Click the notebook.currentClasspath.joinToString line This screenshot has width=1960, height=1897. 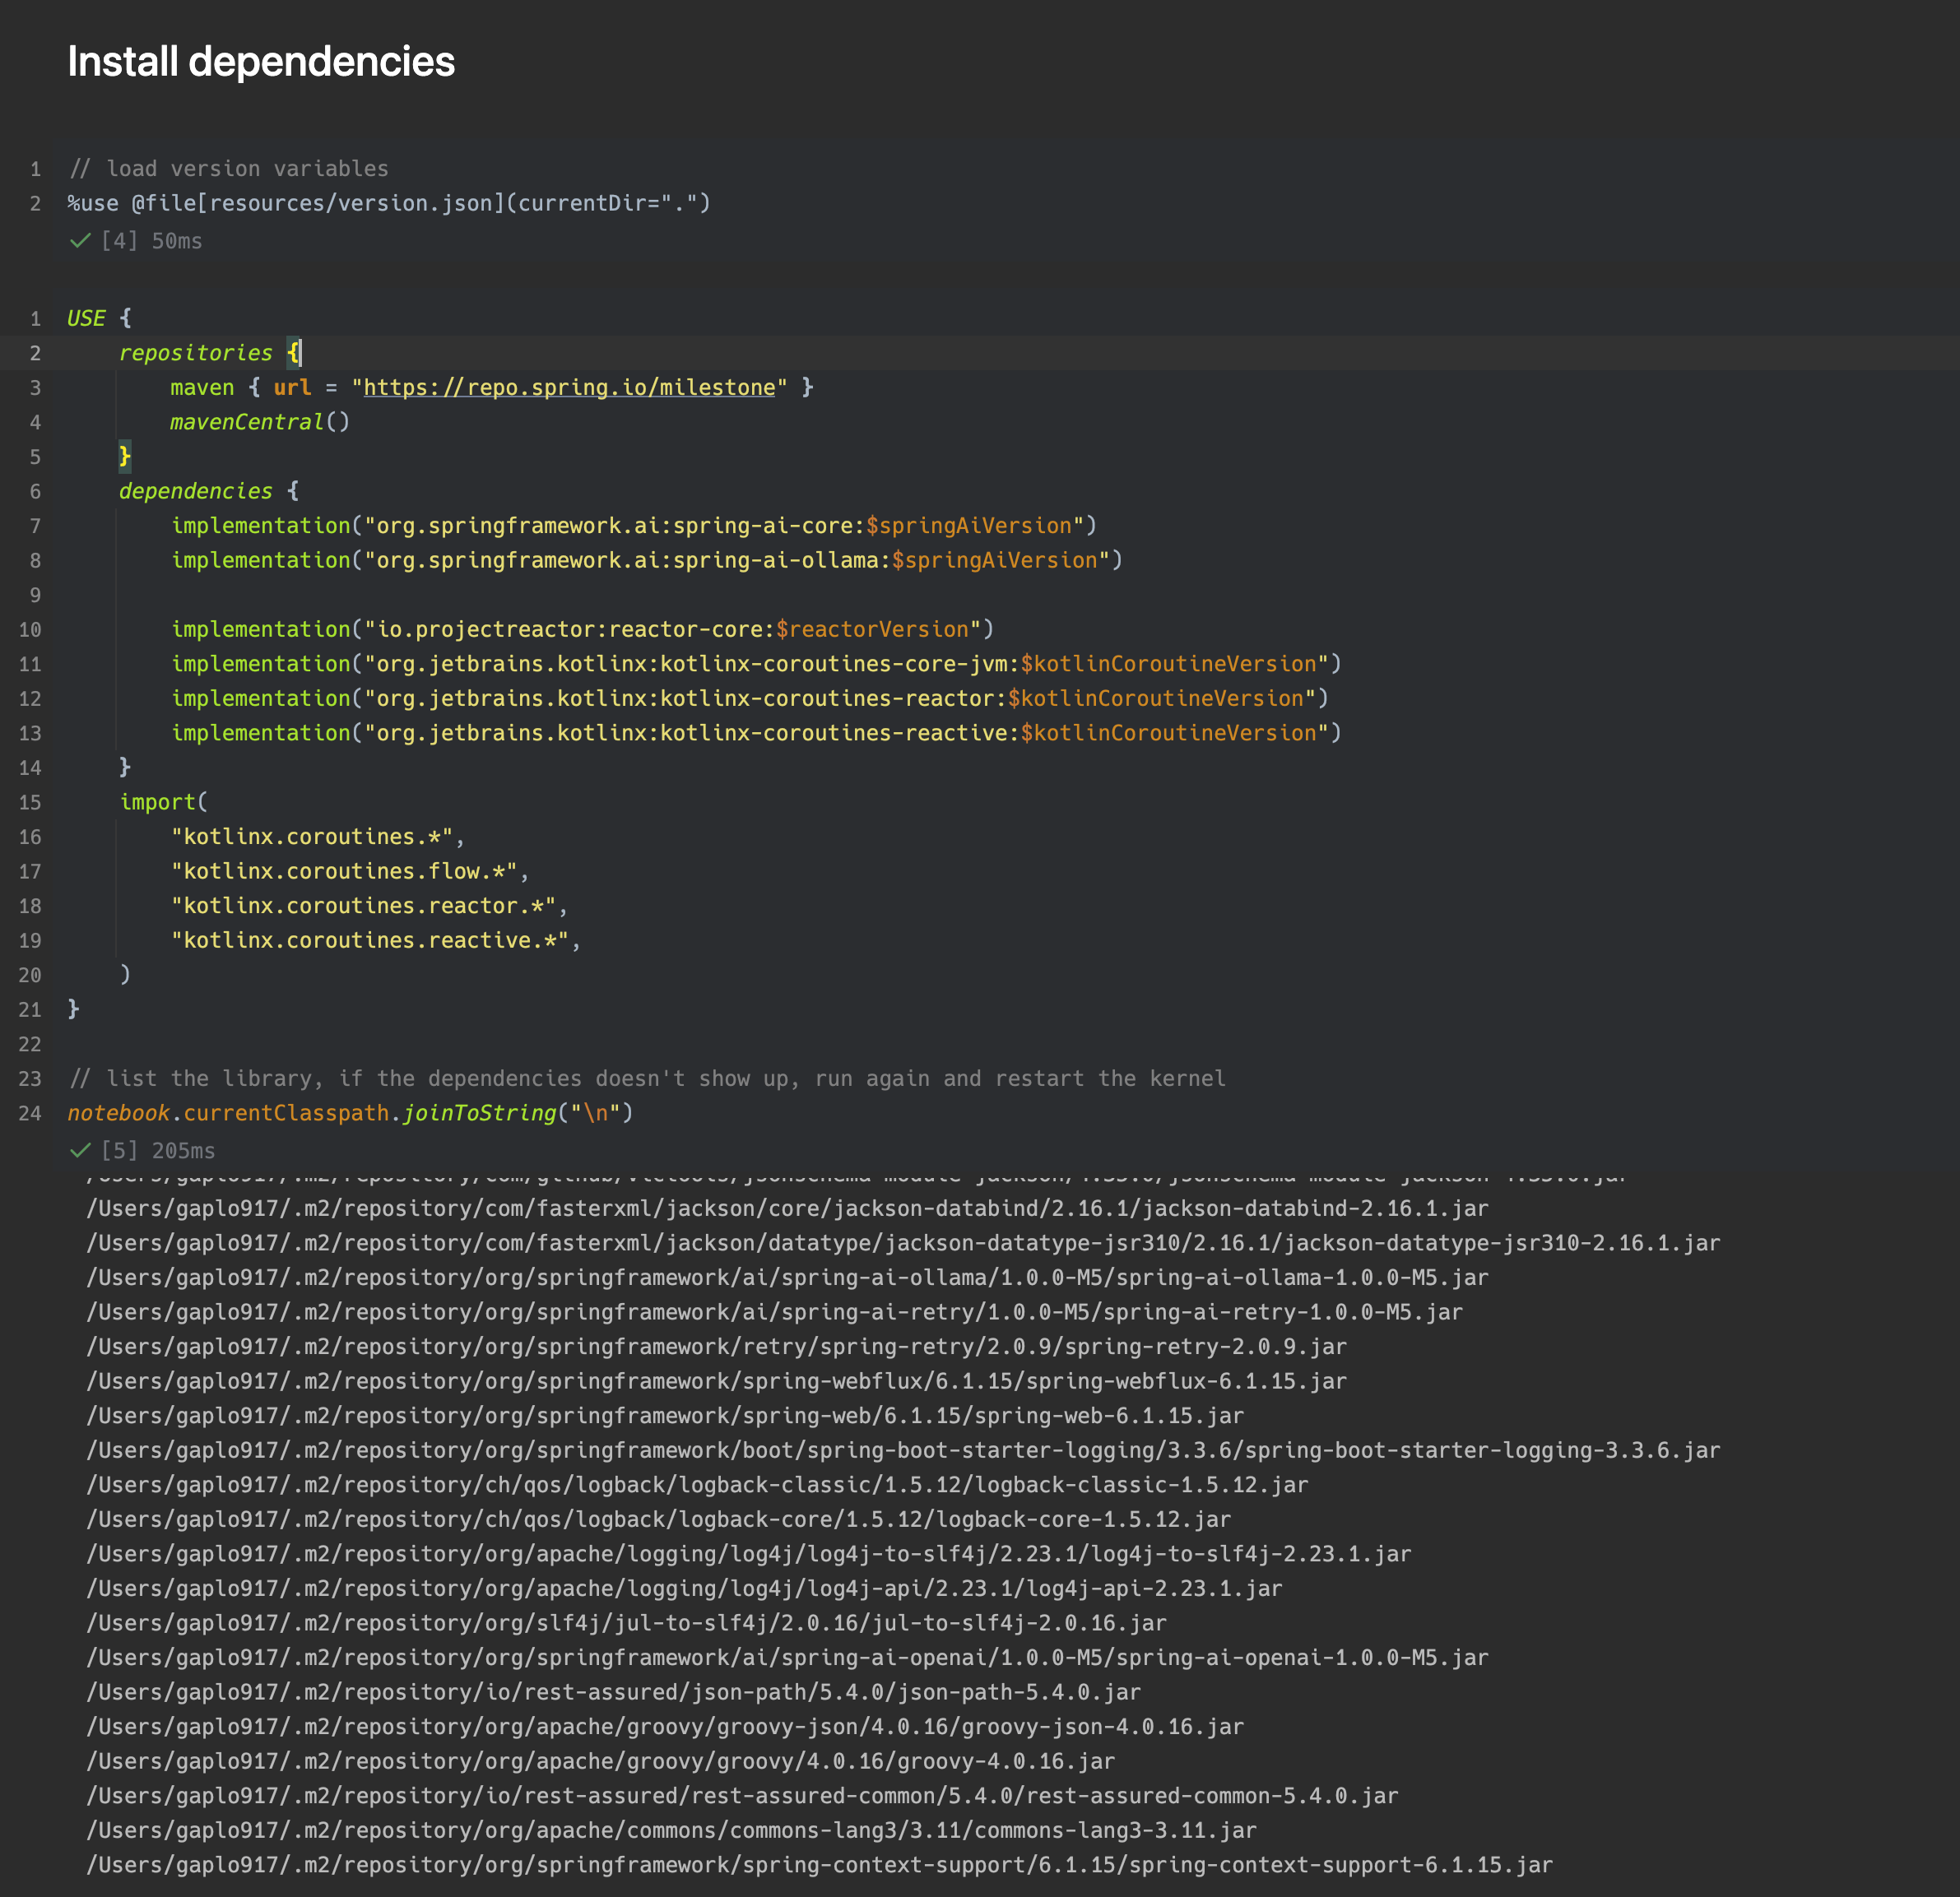350,1114
